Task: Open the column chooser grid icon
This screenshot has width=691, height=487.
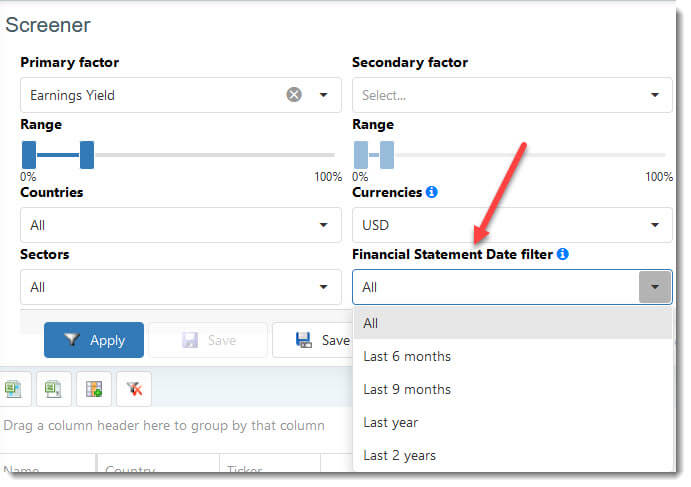Action: [x=94, y=389]
